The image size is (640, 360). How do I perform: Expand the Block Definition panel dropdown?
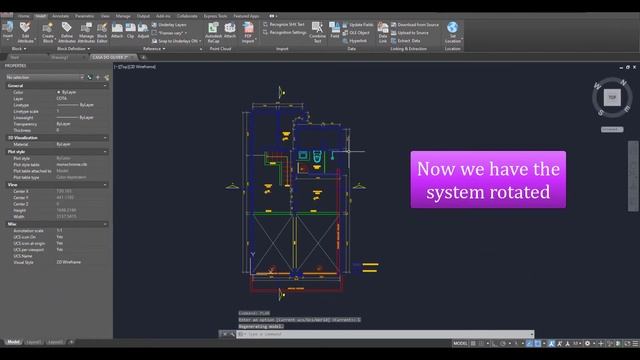73,49
